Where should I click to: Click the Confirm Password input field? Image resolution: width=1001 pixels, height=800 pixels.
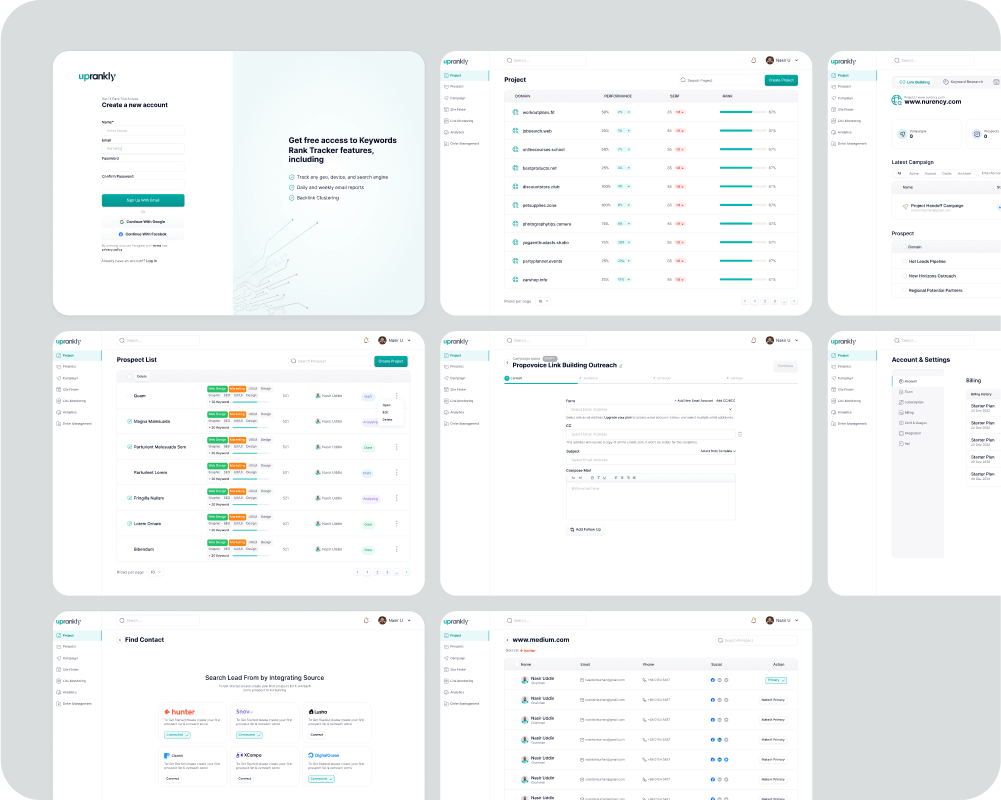click(143, 185)
